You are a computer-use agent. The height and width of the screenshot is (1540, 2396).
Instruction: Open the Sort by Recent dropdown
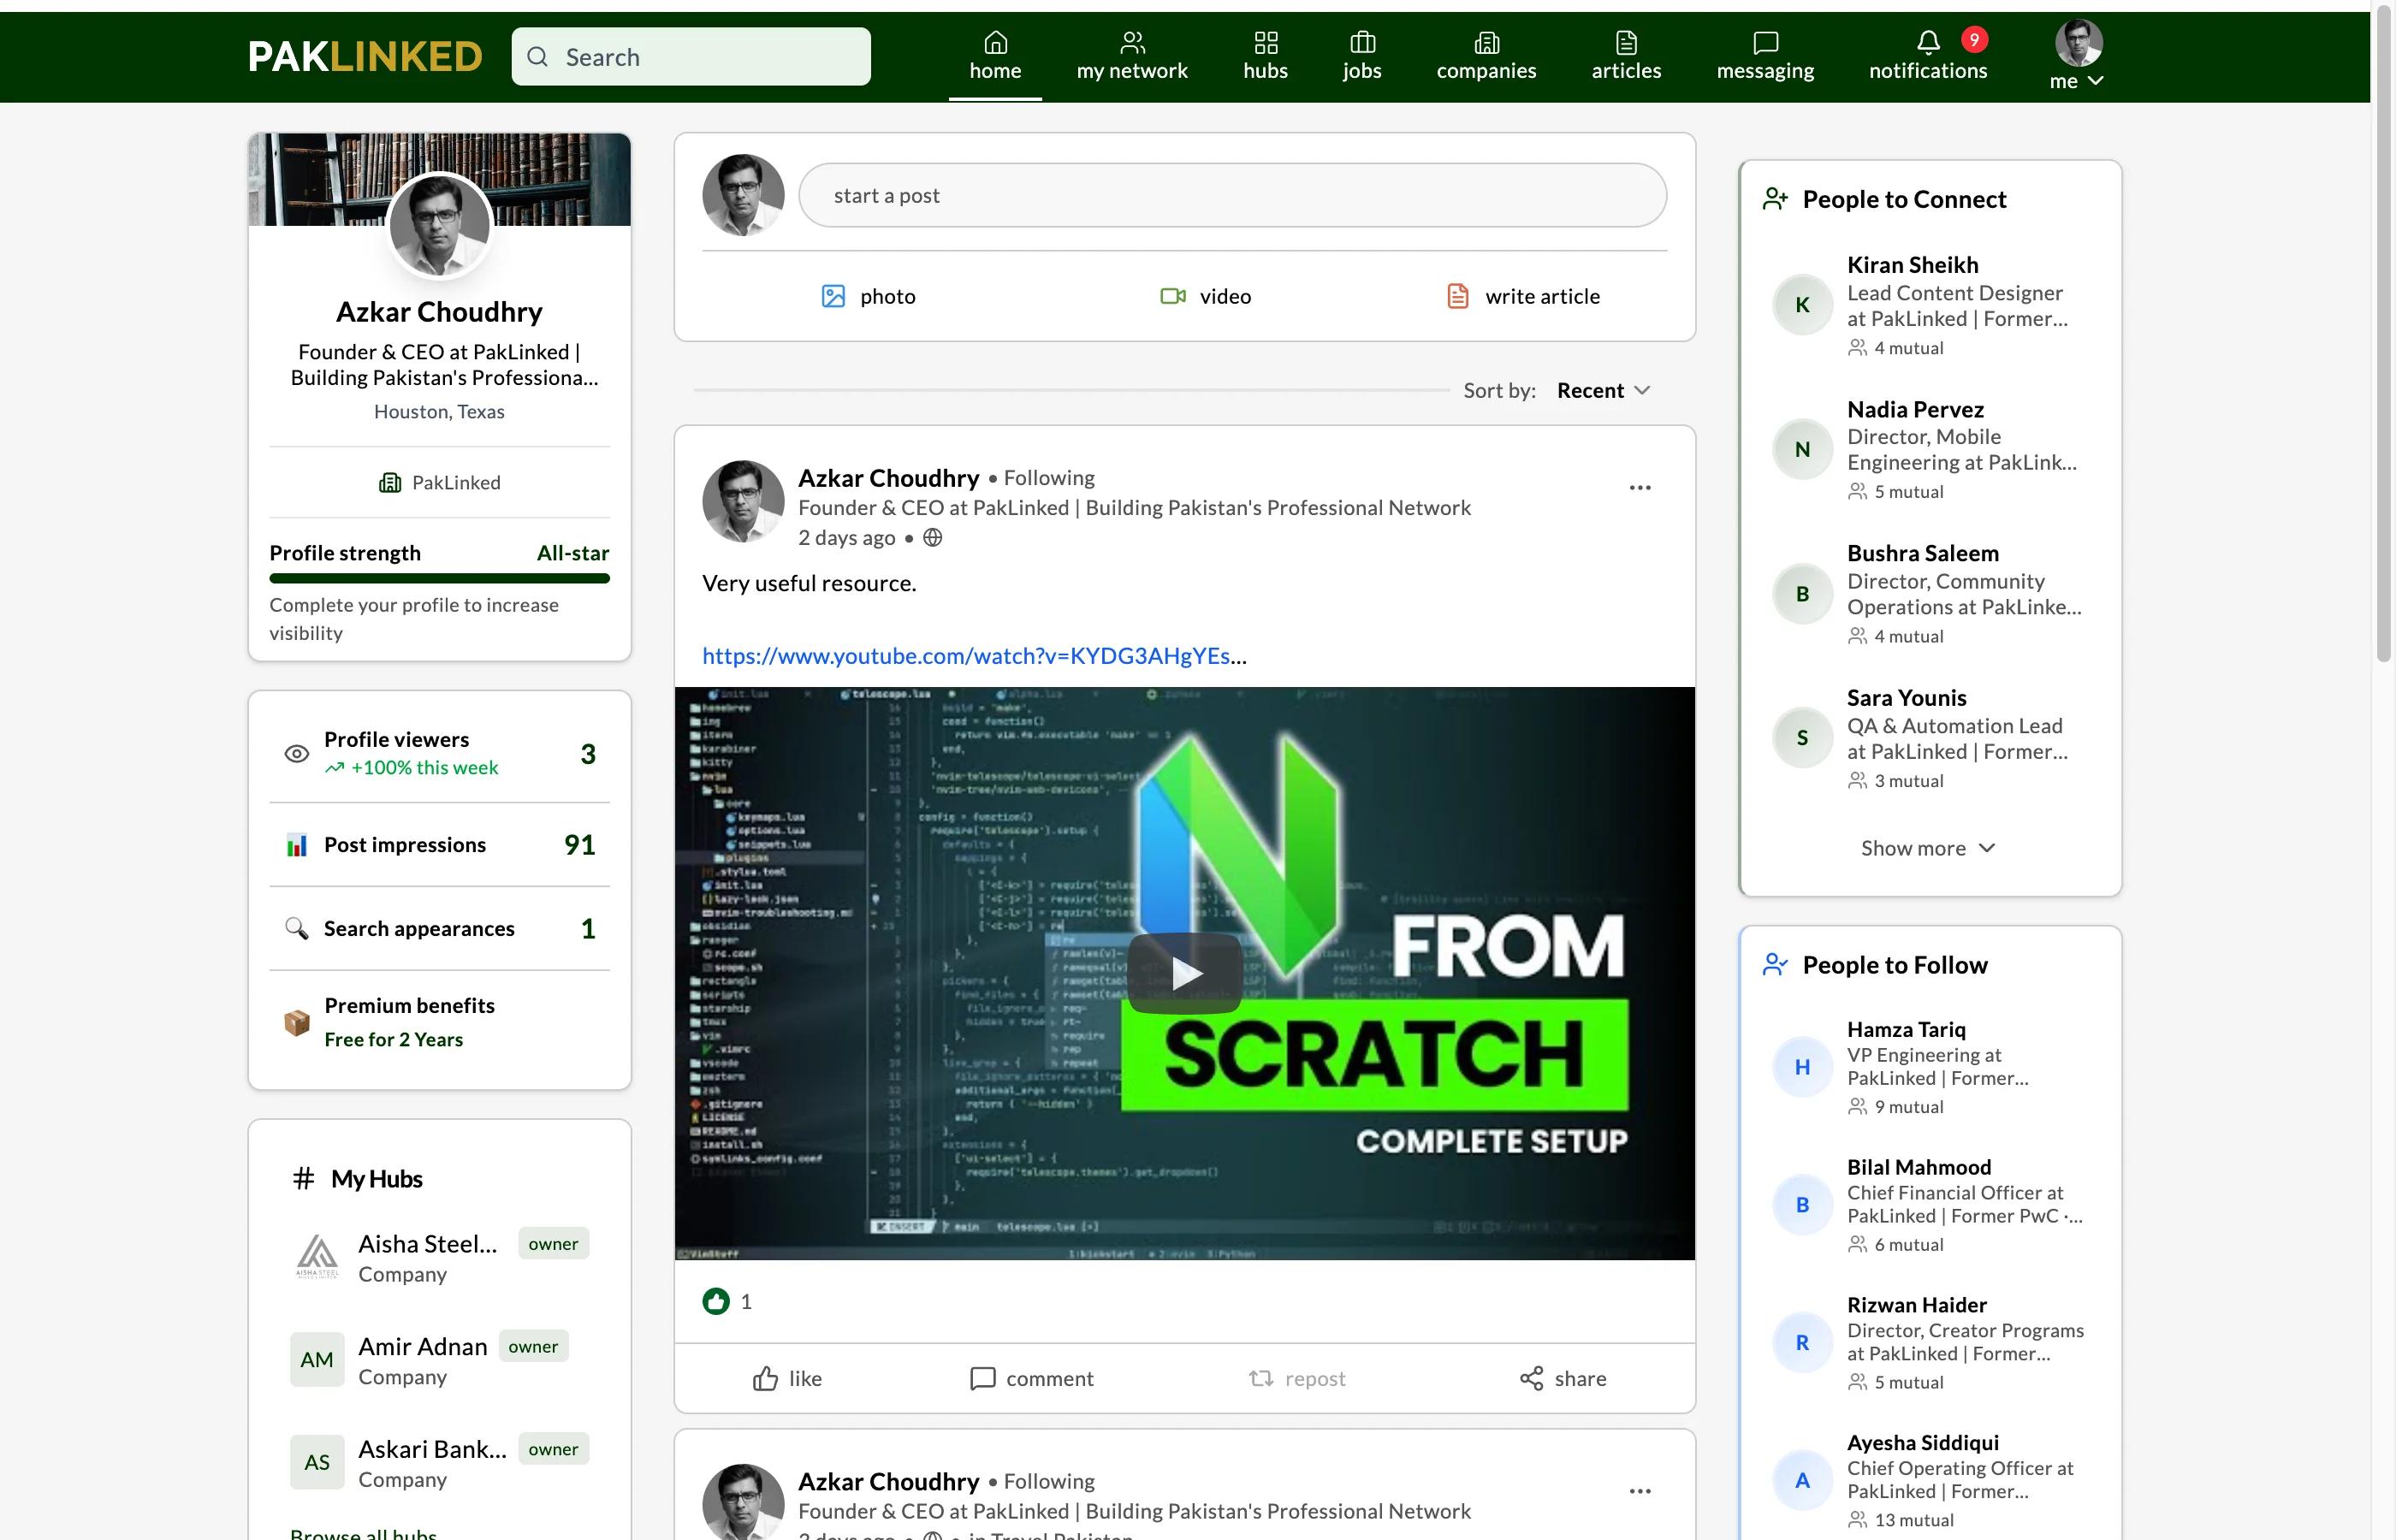tap(1601, 390)
